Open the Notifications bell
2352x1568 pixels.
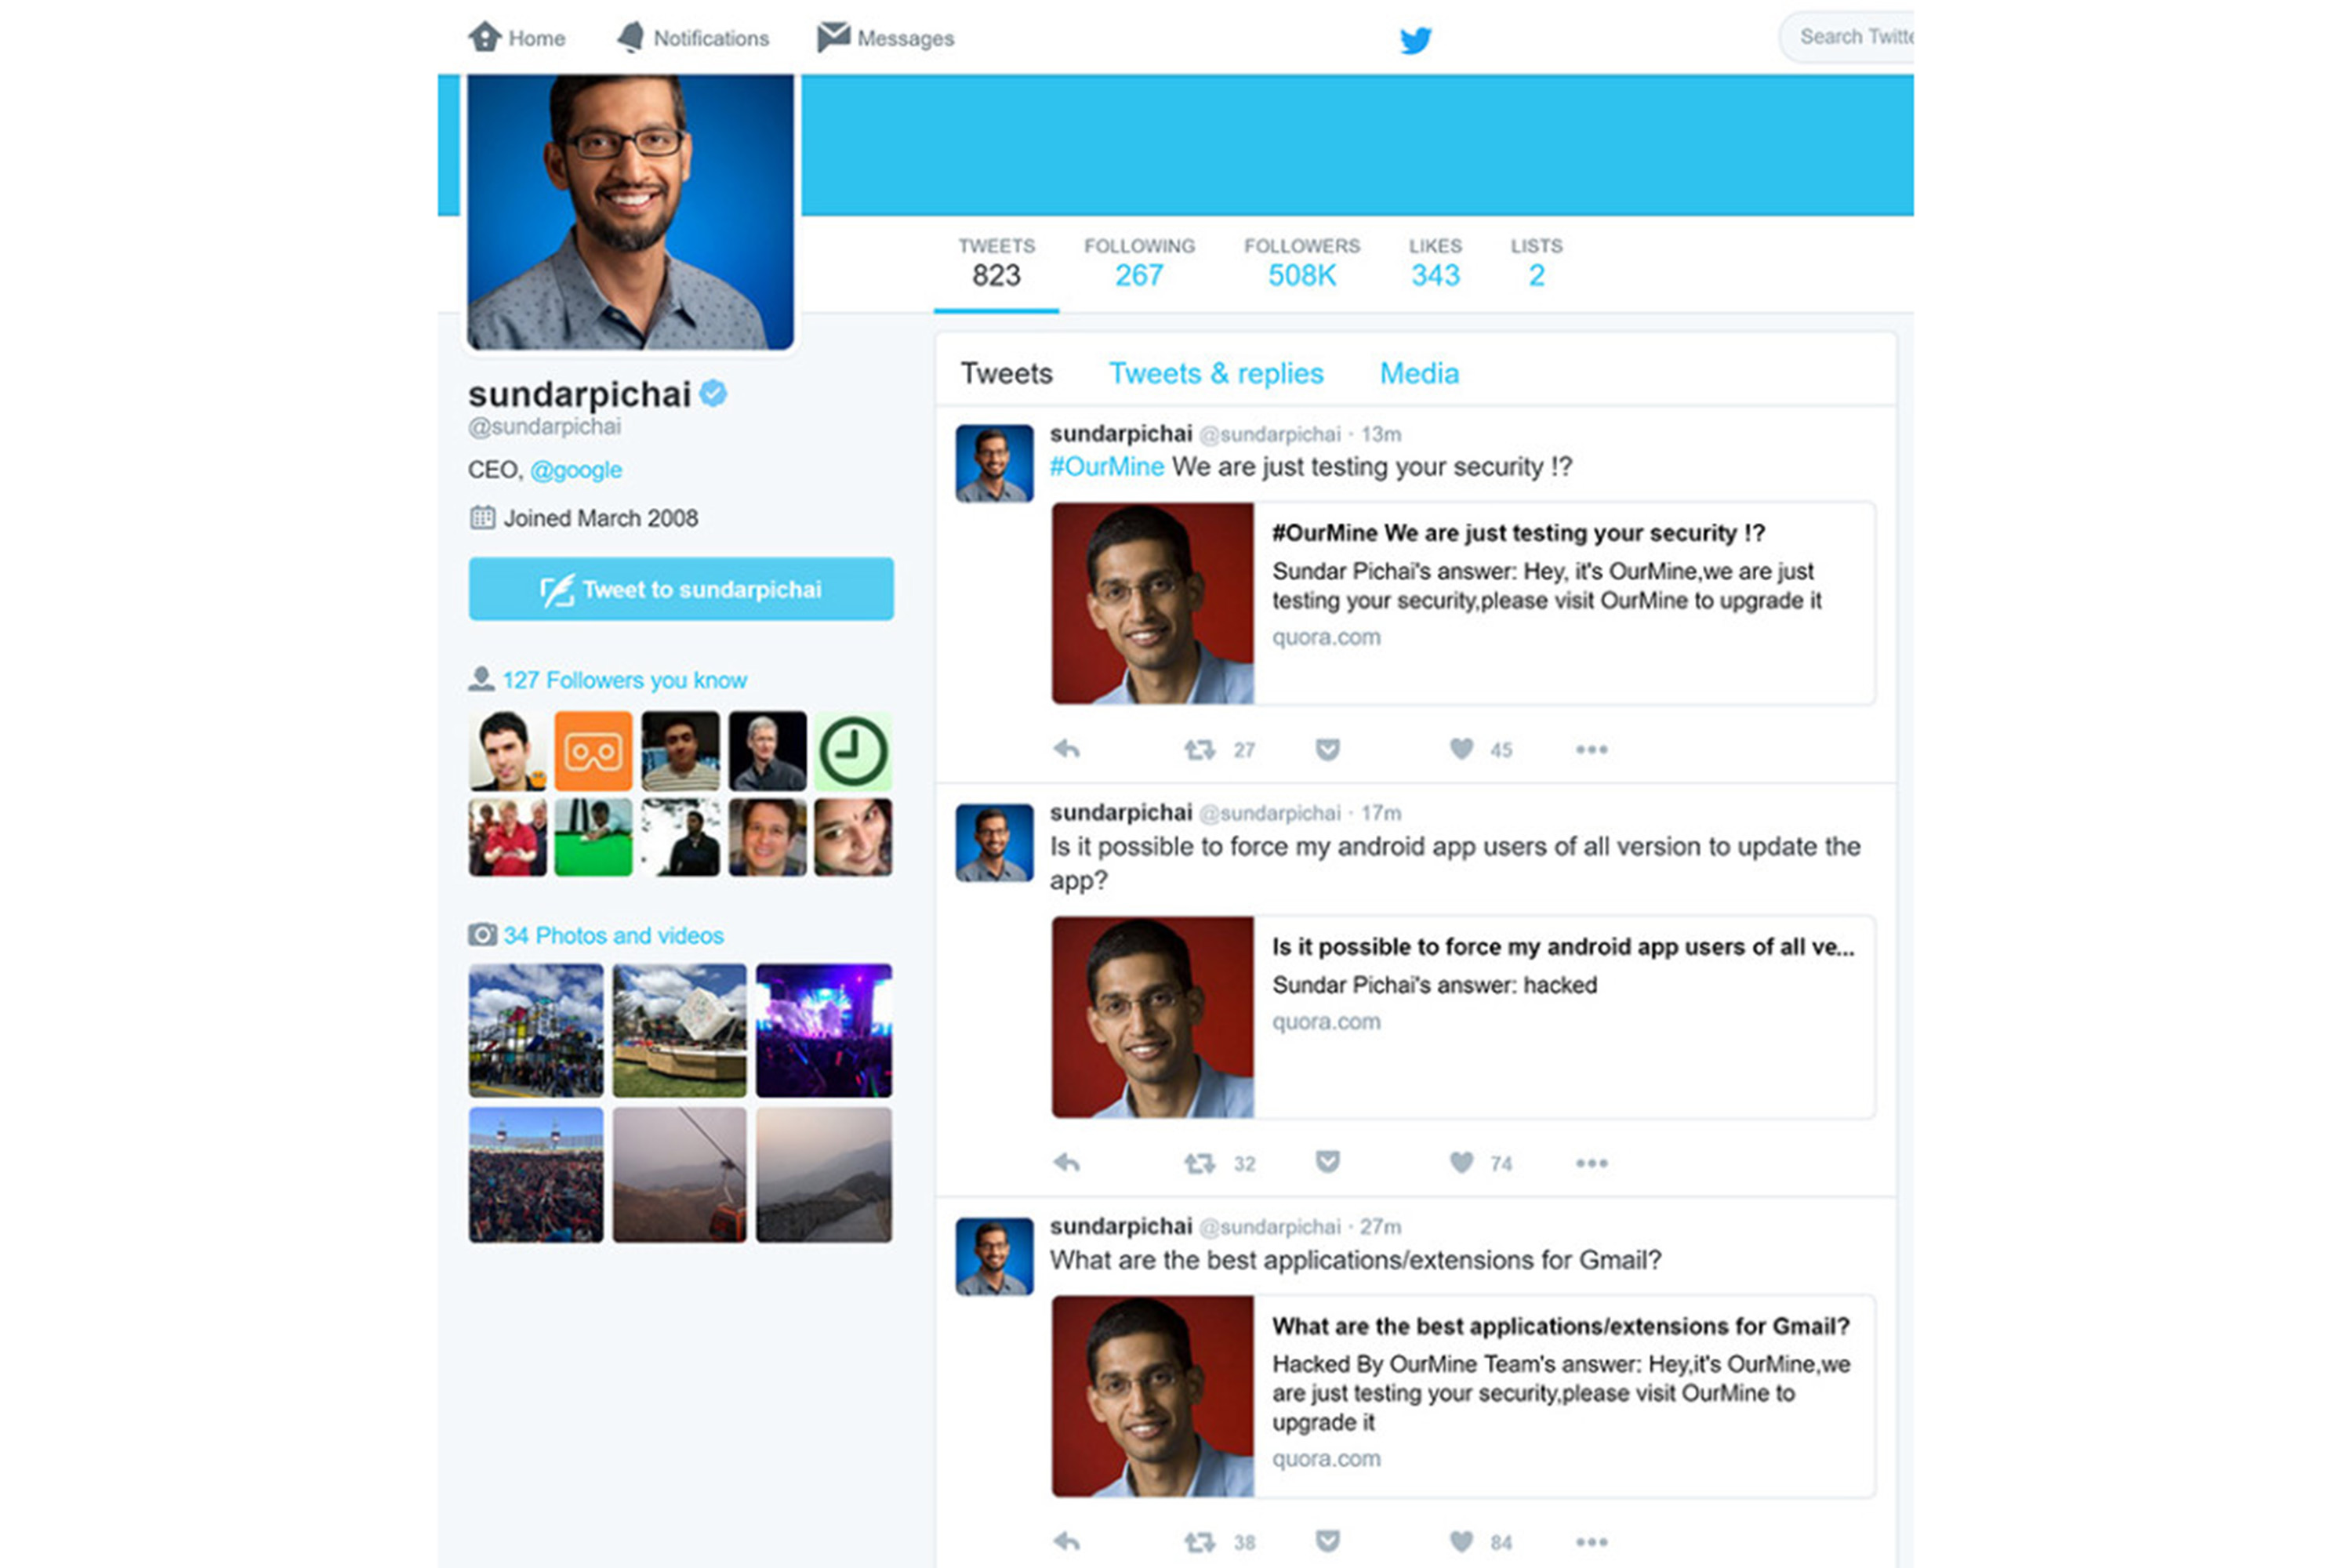click(x=692, y=38)
